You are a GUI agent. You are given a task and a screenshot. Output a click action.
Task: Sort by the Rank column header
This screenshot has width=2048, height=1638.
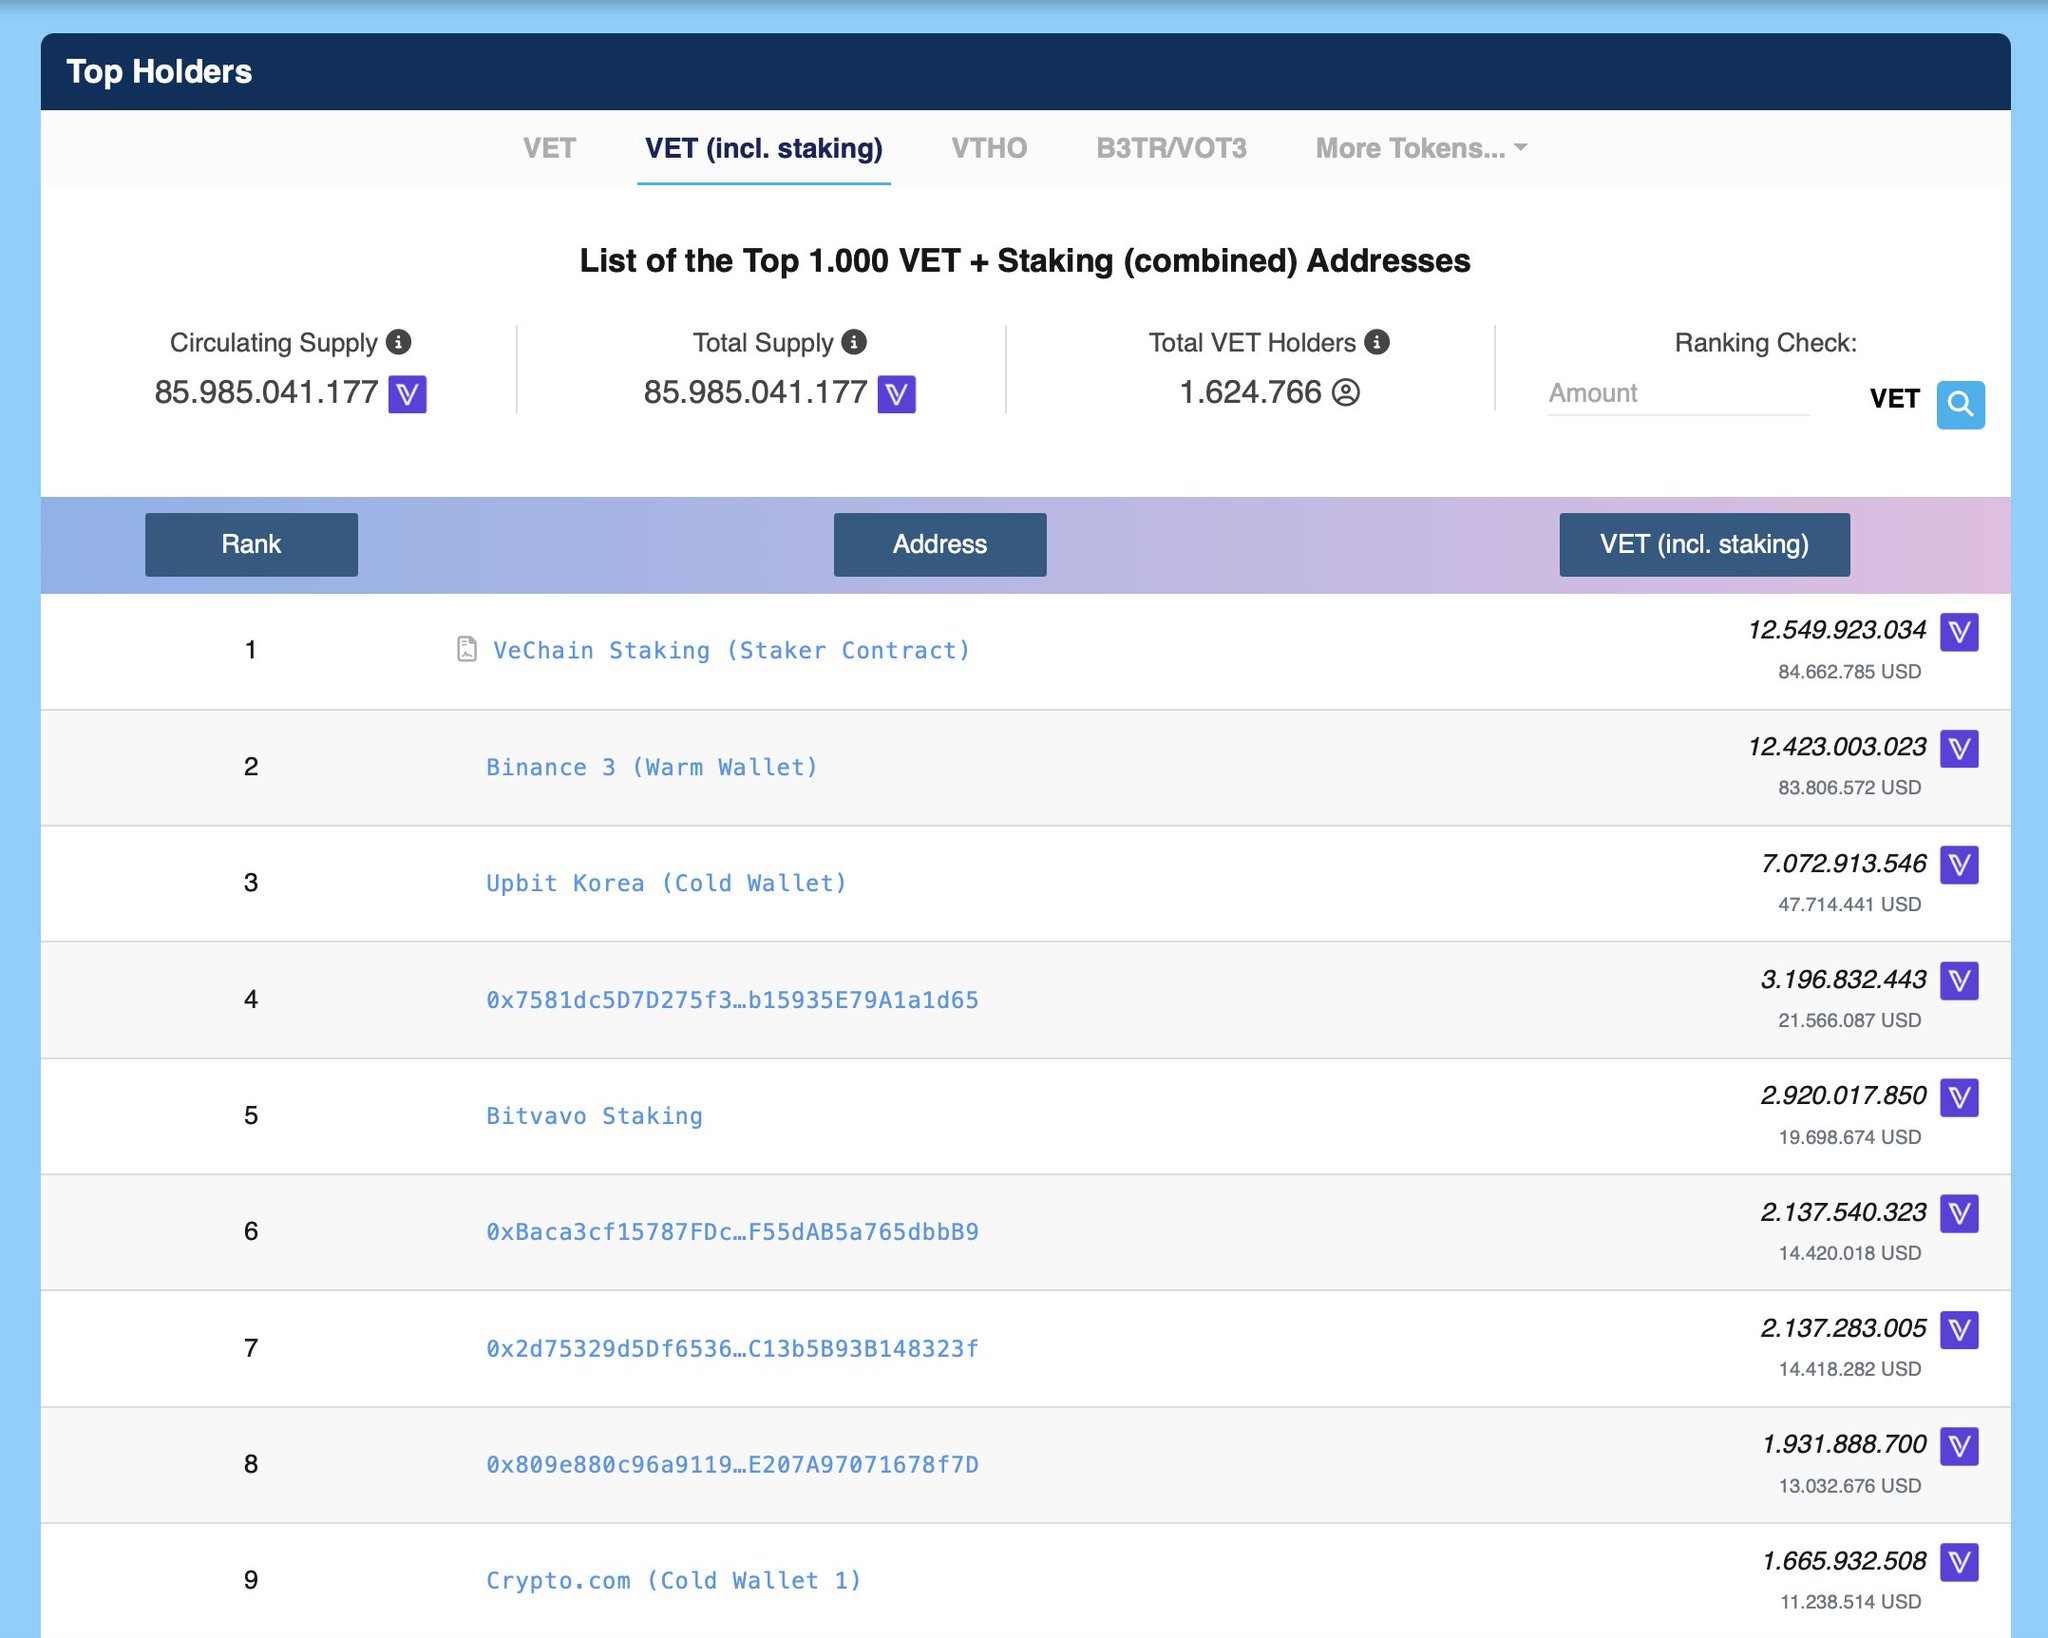tap(251, 544)
